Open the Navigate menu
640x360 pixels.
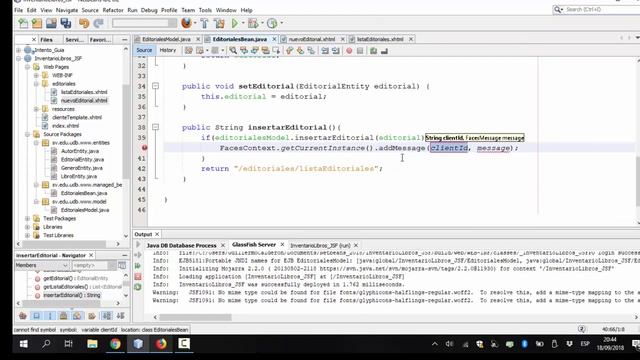(67, 10)
